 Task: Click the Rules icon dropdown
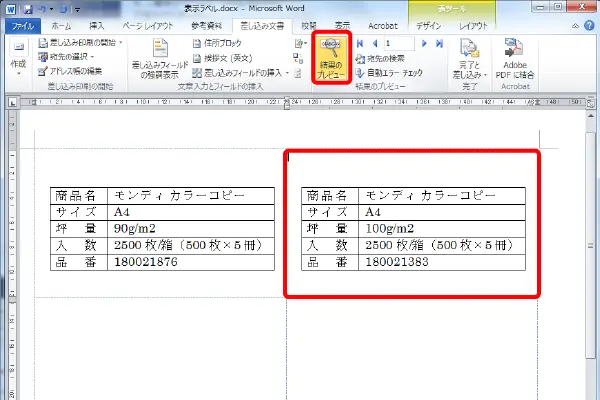pyautogui.click(x=301, y=44)
